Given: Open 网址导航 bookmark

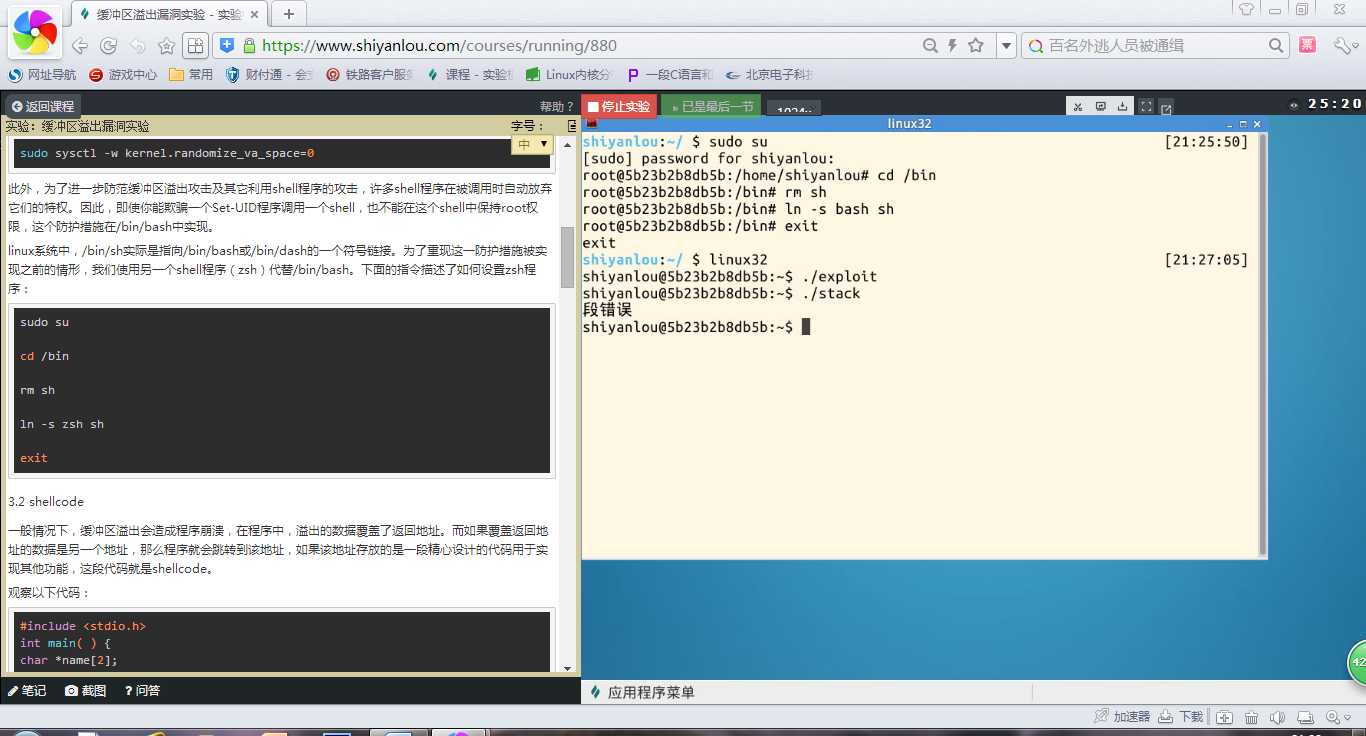Looking at the screenshot, I should tap(42, 74).
